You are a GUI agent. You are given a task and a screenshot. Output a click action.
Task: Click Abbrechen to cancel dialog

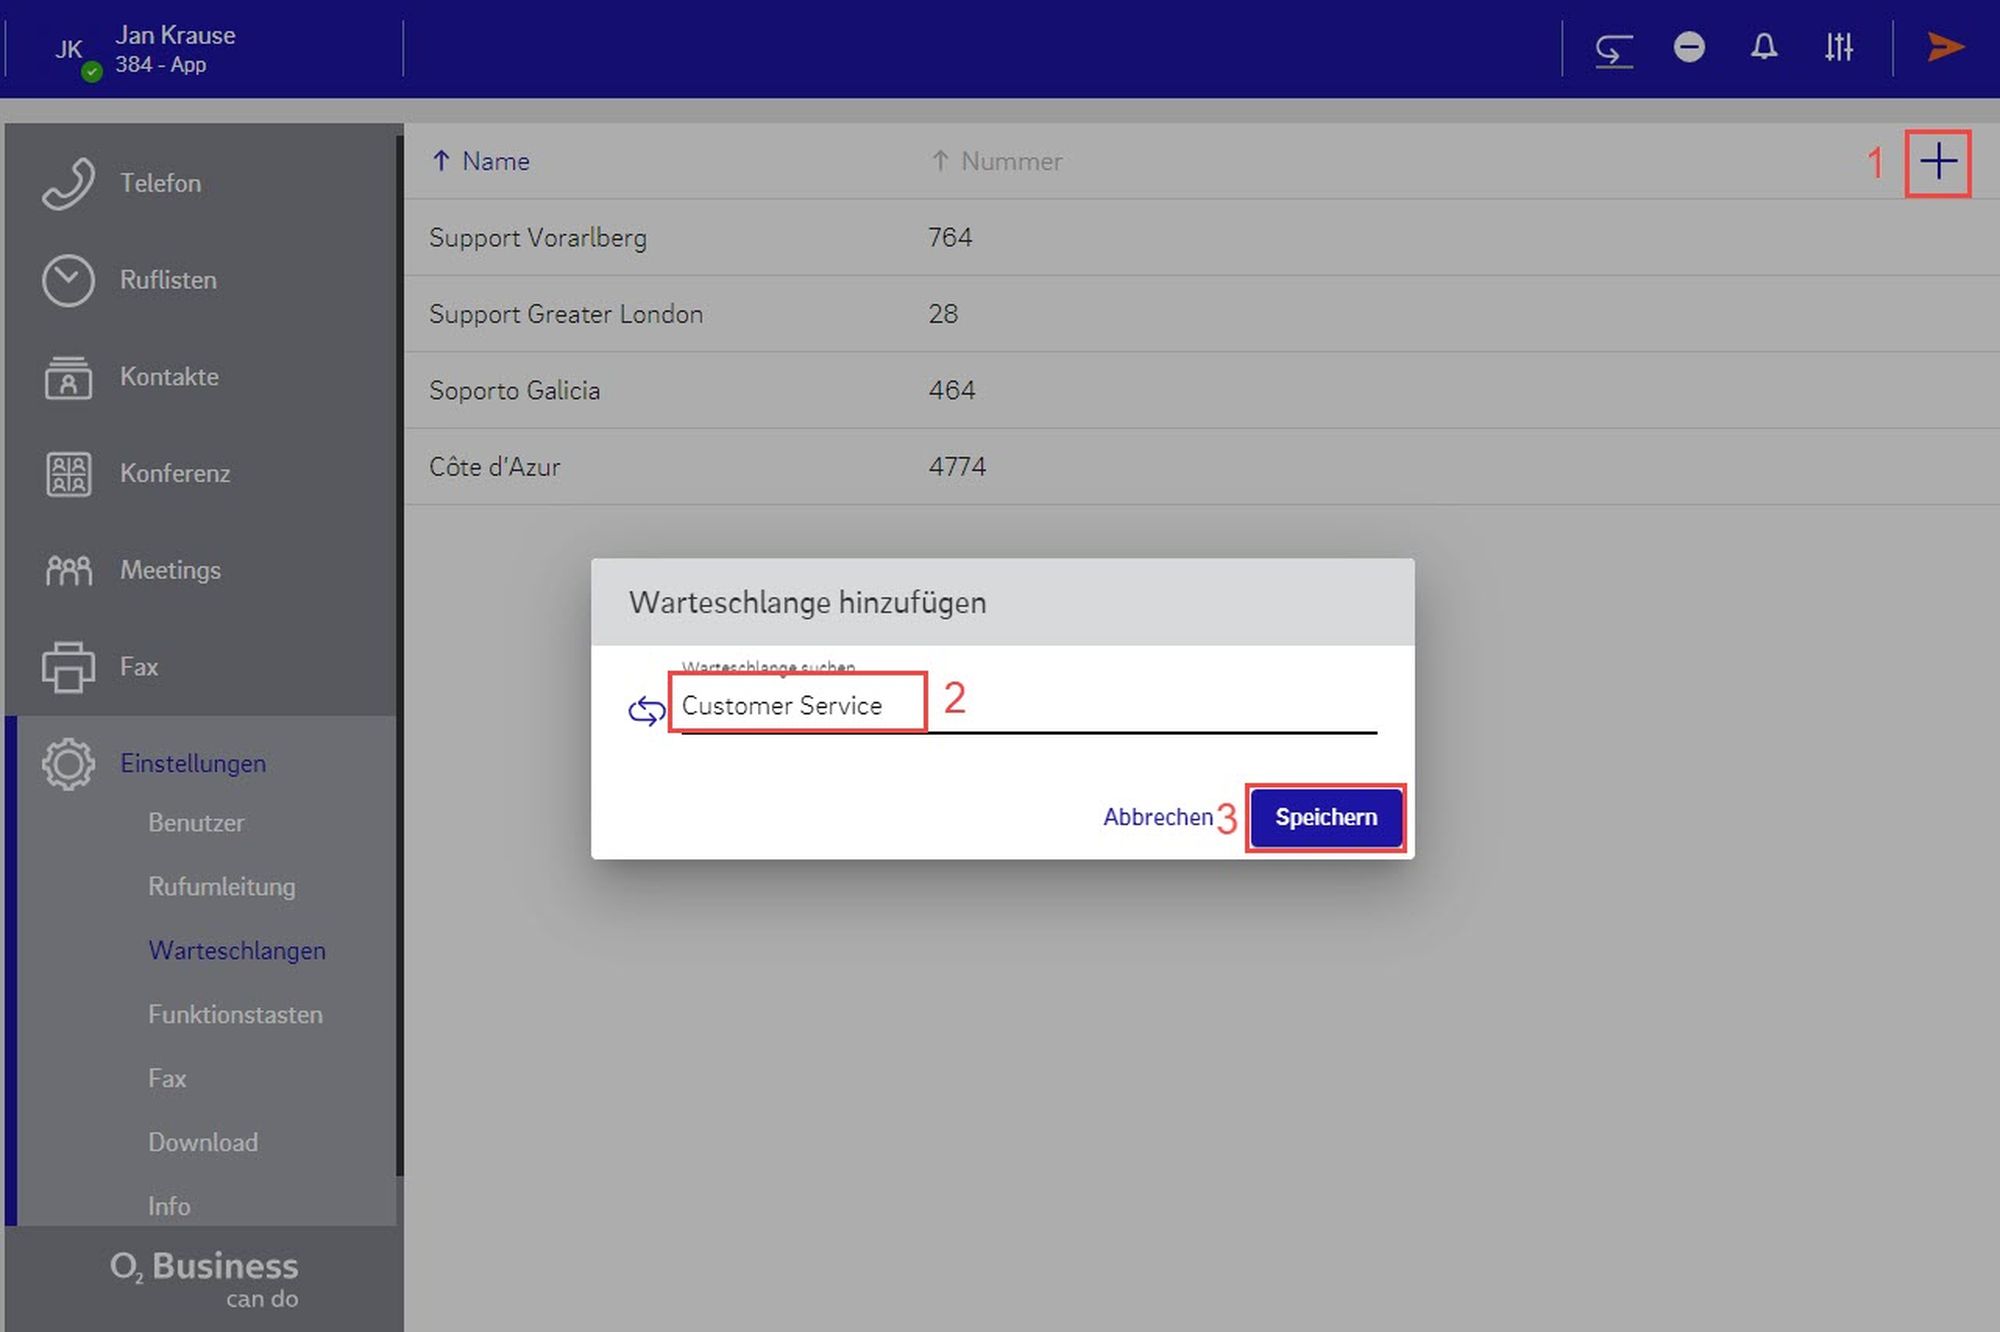click(1157, 817)
